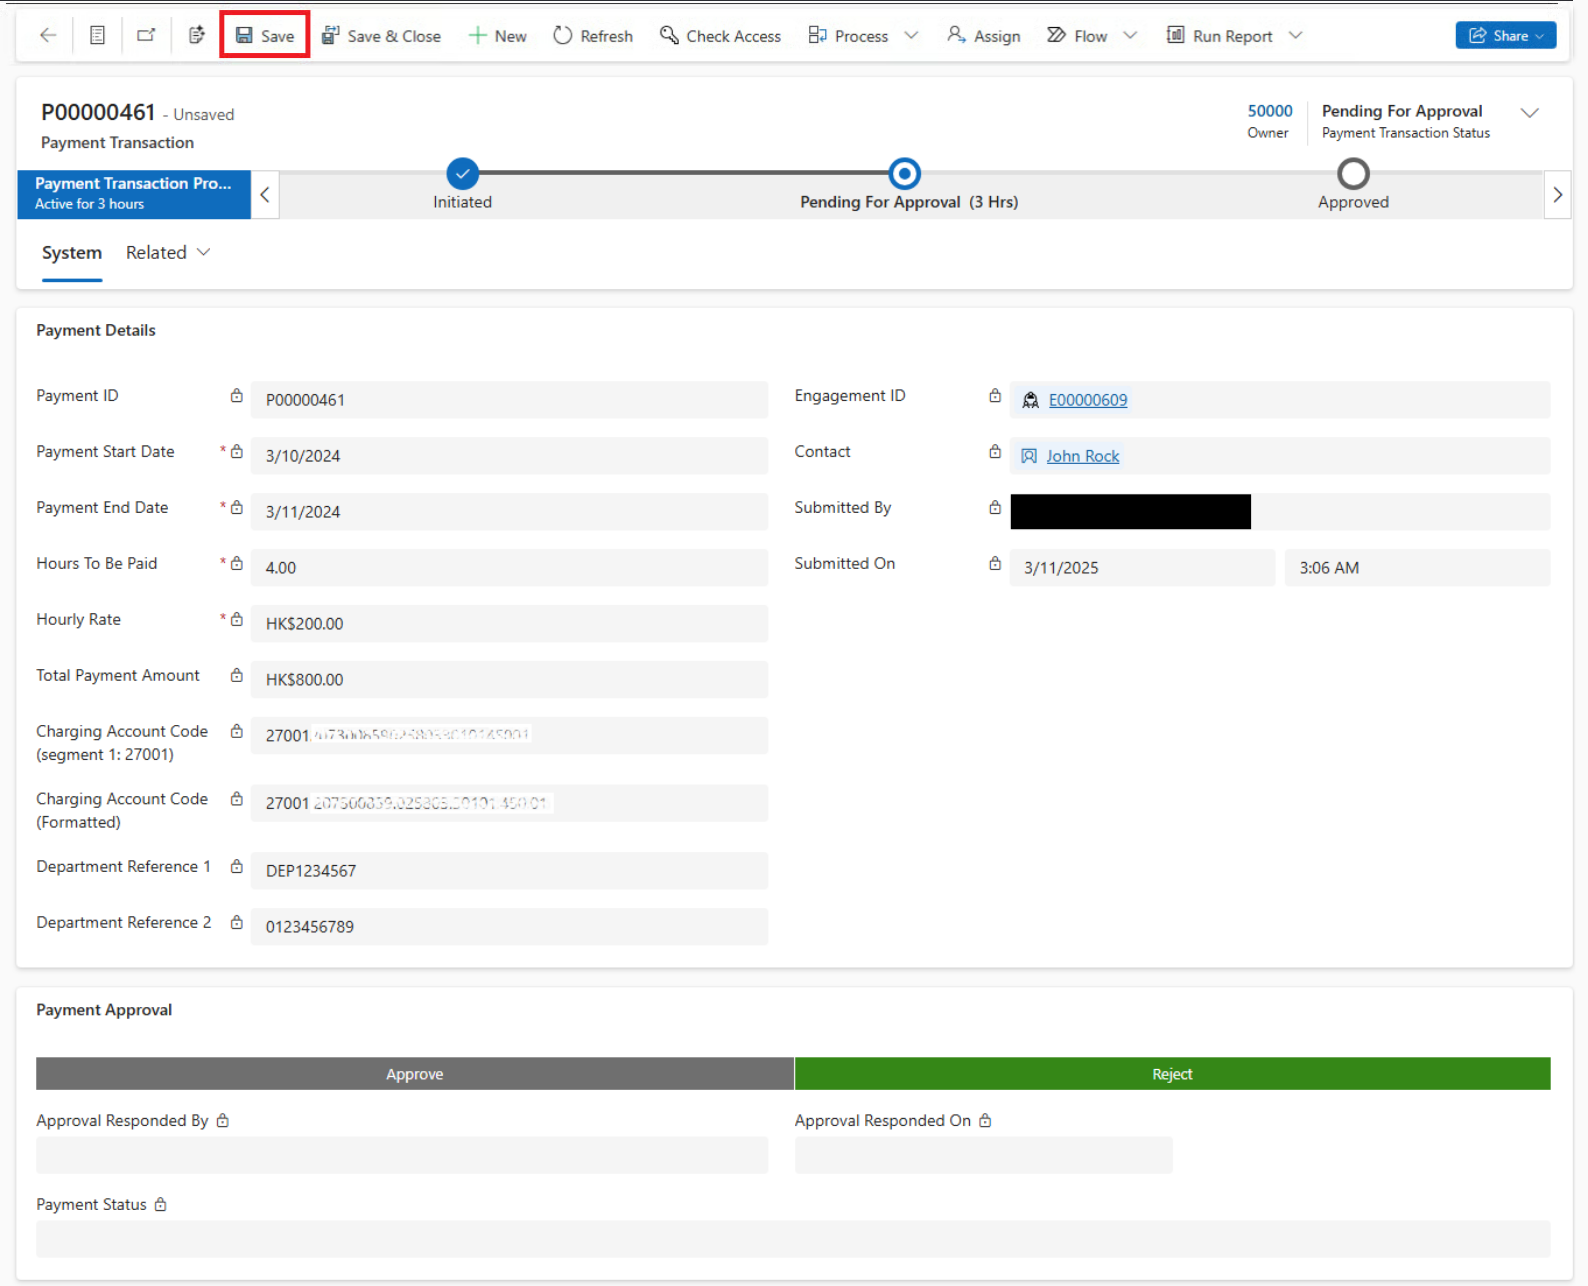Open John Rock contact link
1588x1286 pixels.
(x=1082, y=456)
